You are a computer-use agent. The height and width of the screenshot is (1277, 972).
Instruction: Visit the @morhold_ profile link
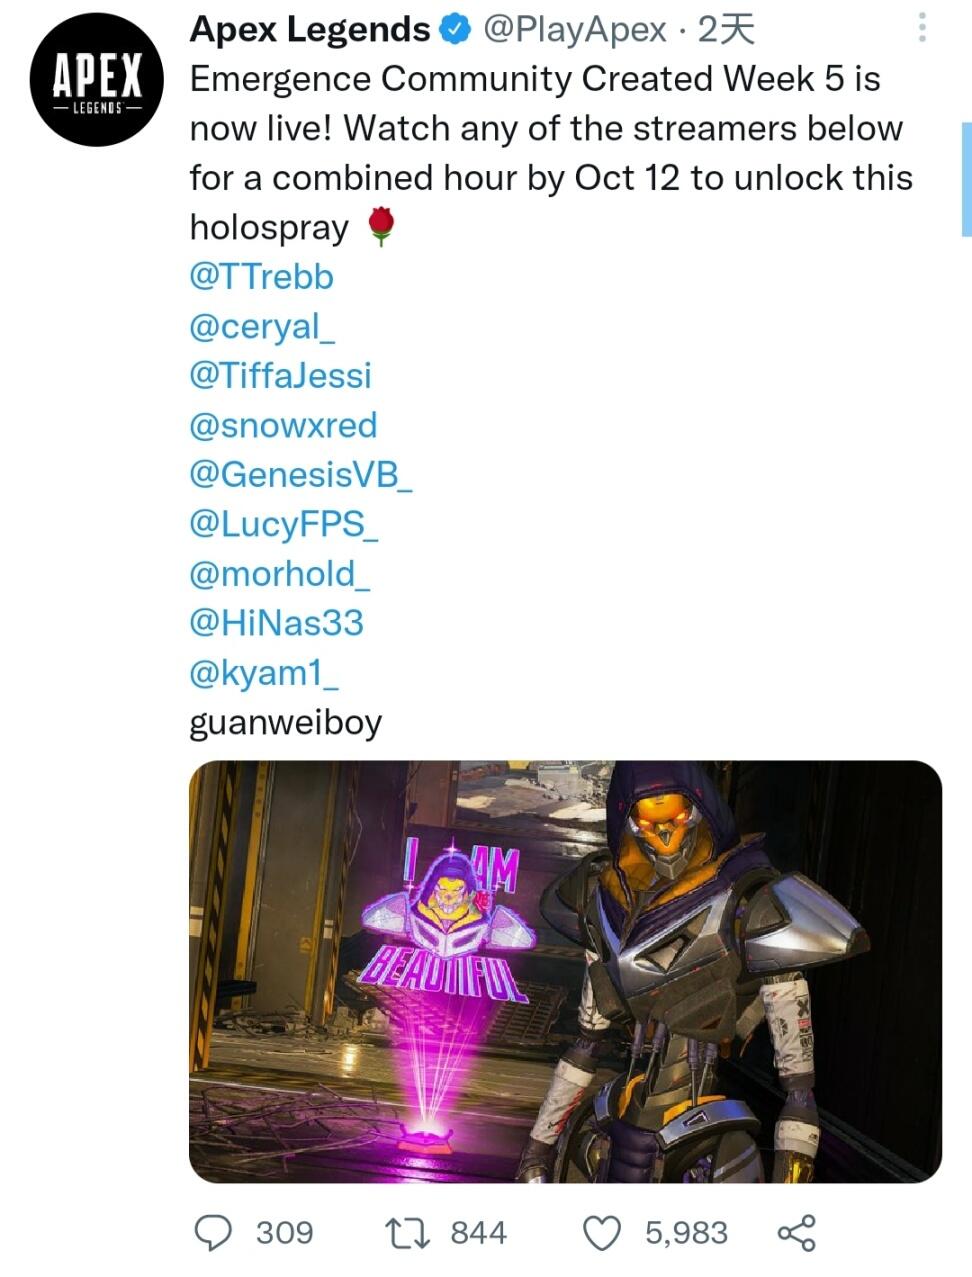[x=280, y=573]
